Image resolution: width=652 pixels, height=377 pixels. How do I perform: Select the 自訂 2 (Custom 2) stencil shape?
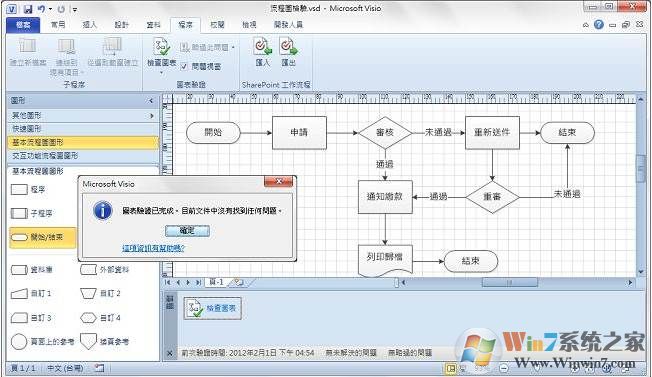(101, 293)
